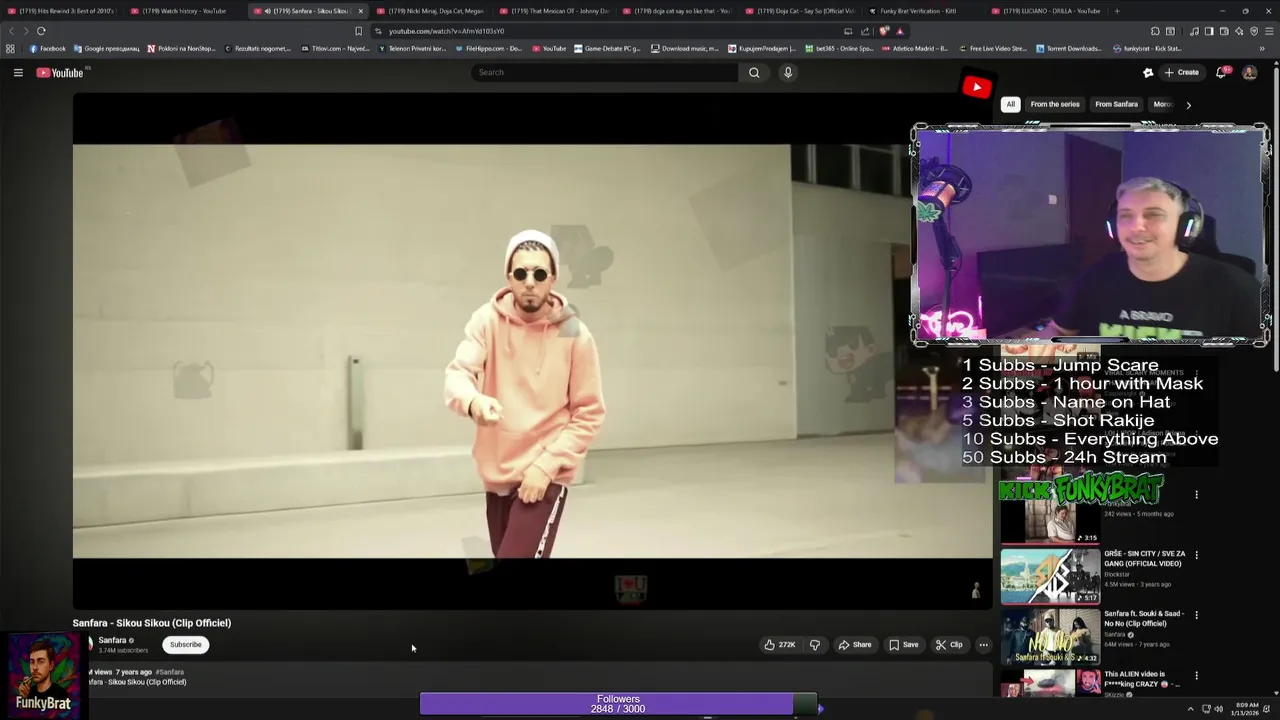Image resolution: width=1280 pixels, height=720 pixels.
Task: Click the Create button
Action: pyautogui.click(x=1182, y=72)
